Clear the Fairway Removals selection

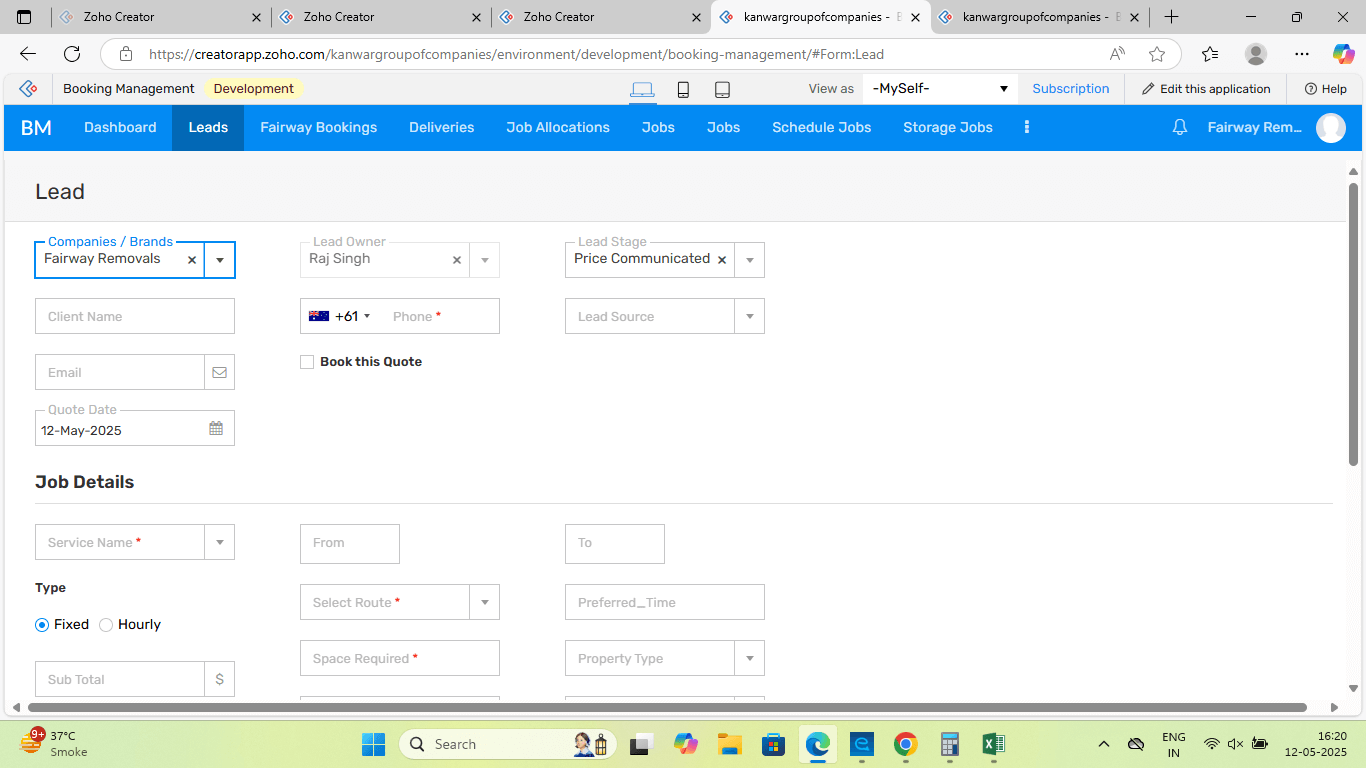click(x=192, y=260)
